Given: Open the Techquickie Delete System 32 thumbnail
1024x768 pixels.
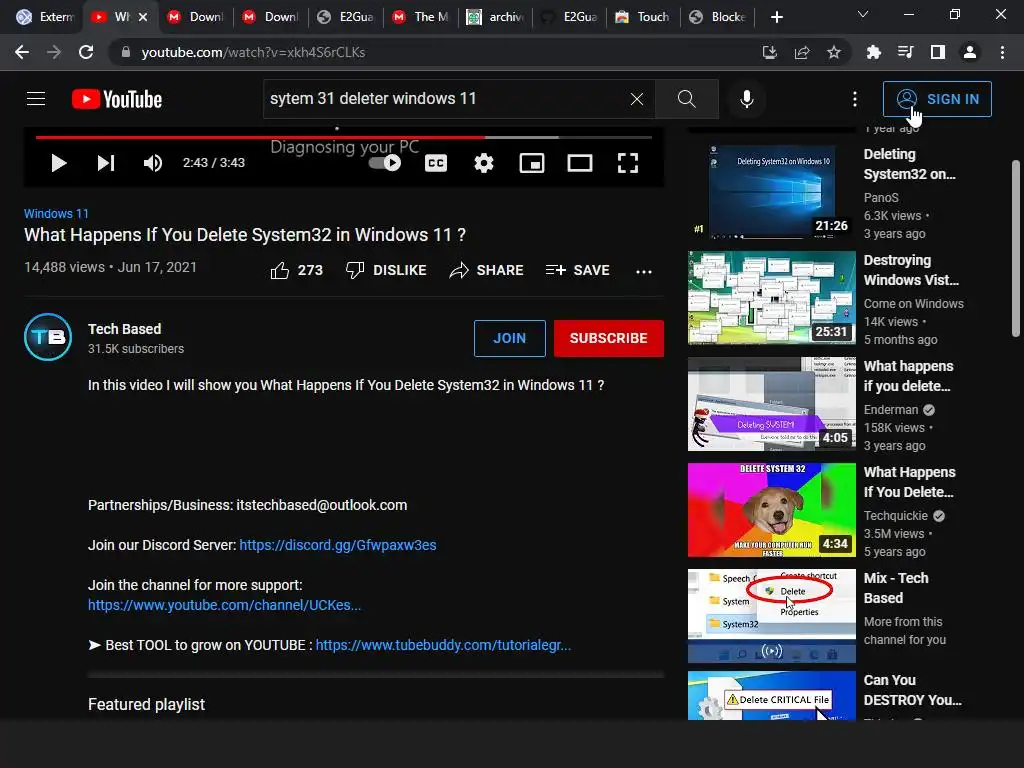Looking at the screenshot, I should 771,509.
